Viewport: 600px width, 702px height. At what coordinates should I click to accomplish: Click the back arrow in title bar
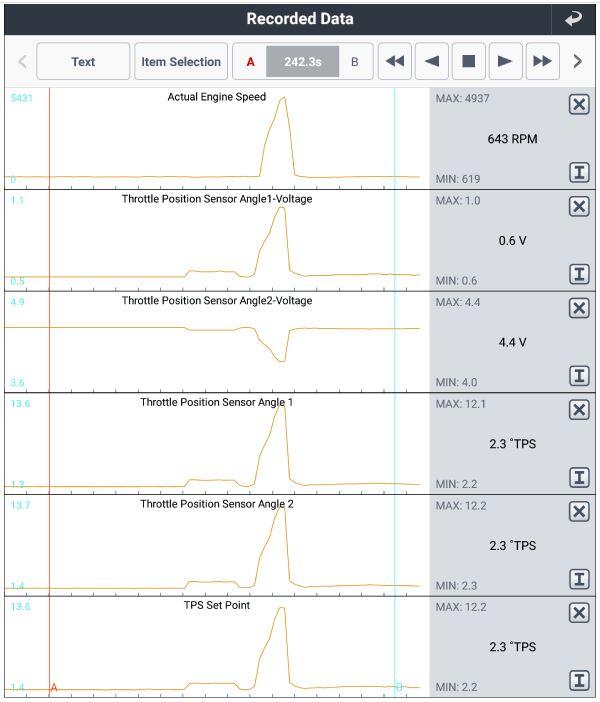coord(573,19)
